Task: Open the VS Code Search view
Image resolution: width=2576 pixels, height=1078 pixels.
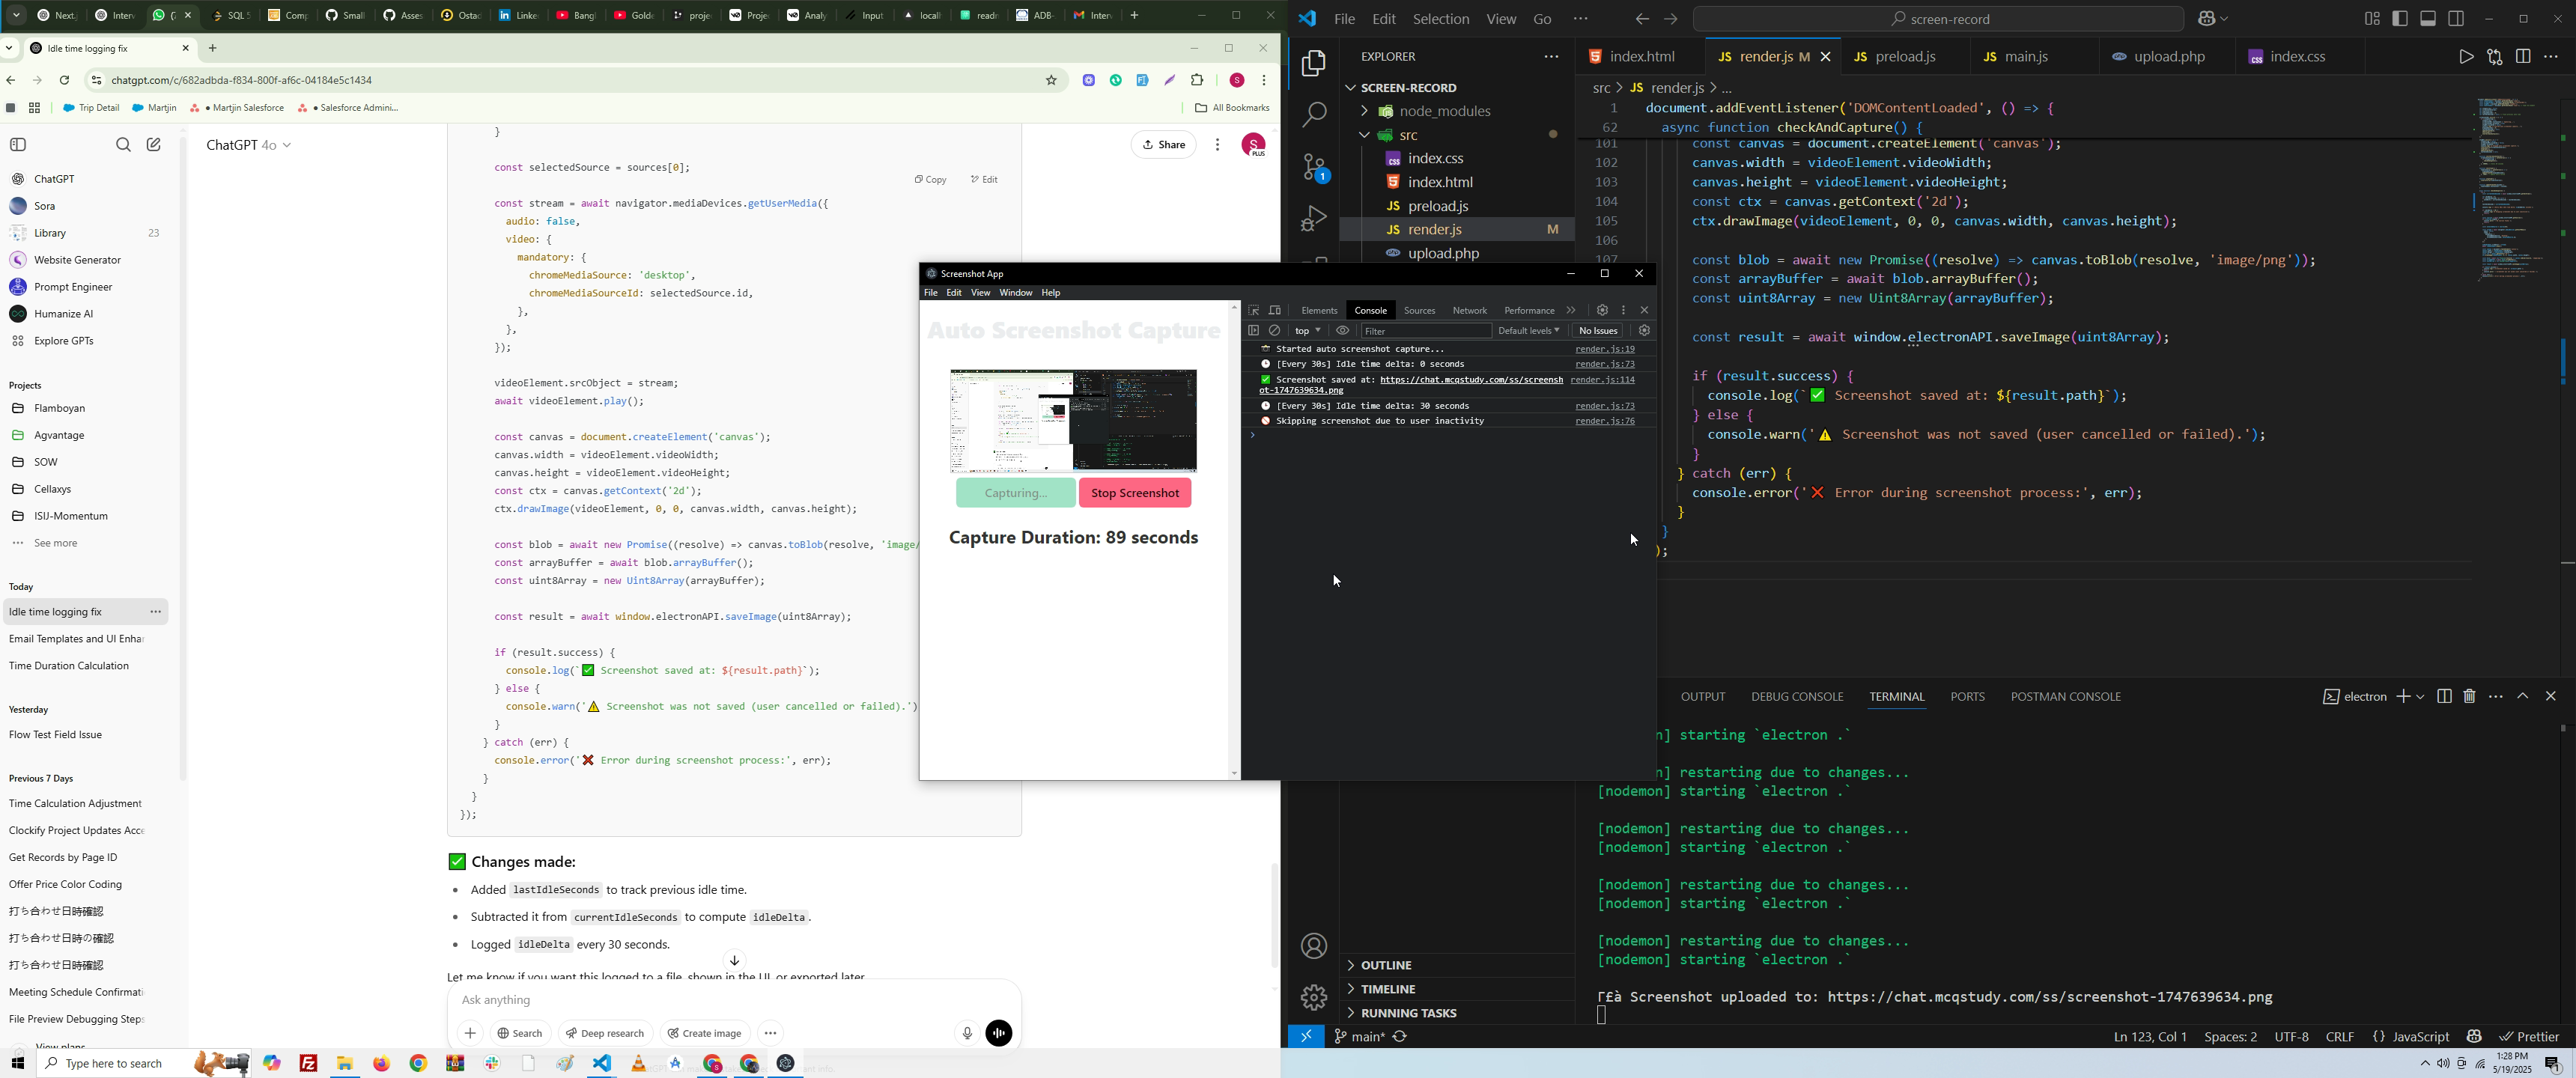Action: (x=1313, y=116)
